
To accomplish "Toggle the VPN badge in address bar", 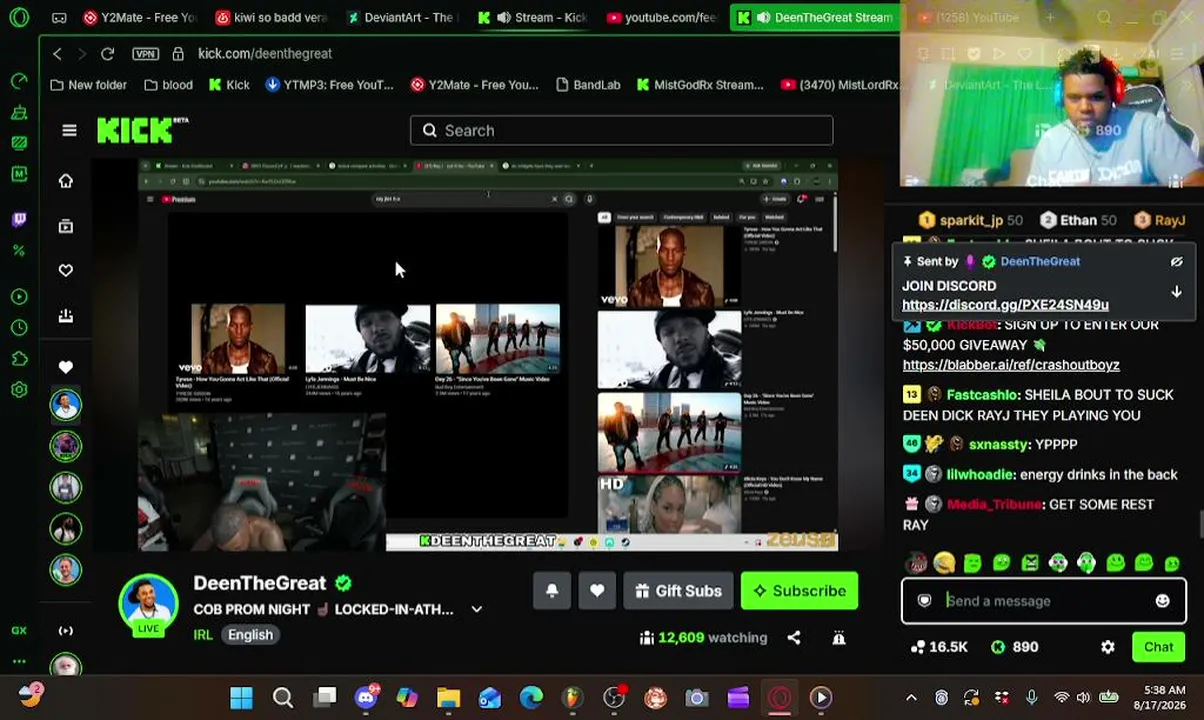I will 145,54.
